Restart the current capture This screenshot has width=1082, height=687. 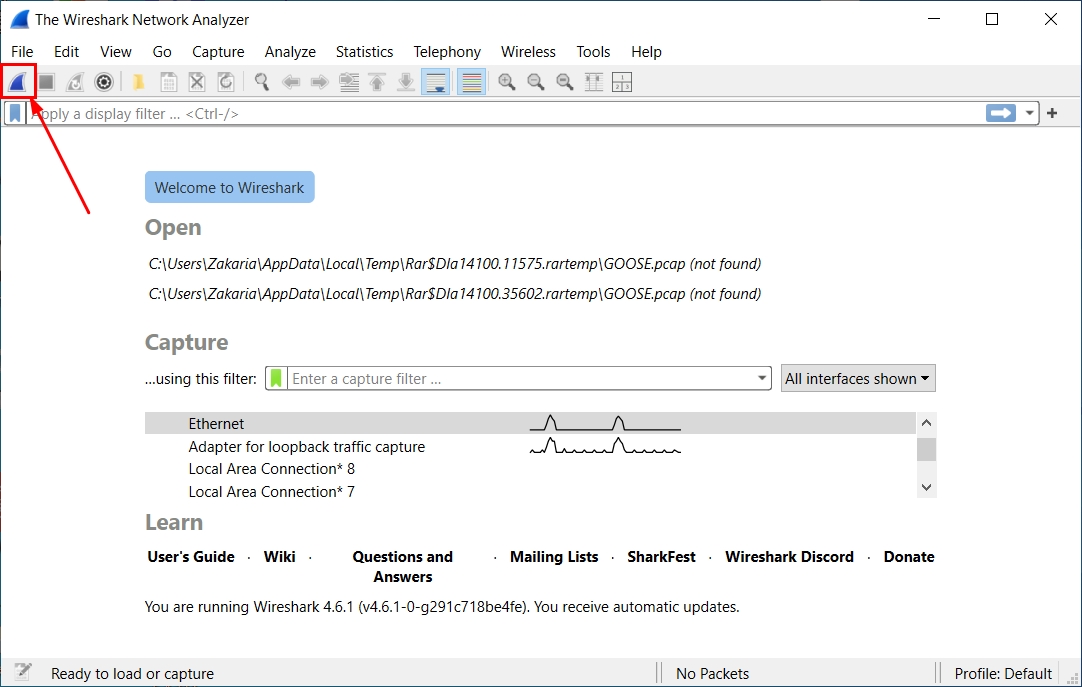point(75,82)
